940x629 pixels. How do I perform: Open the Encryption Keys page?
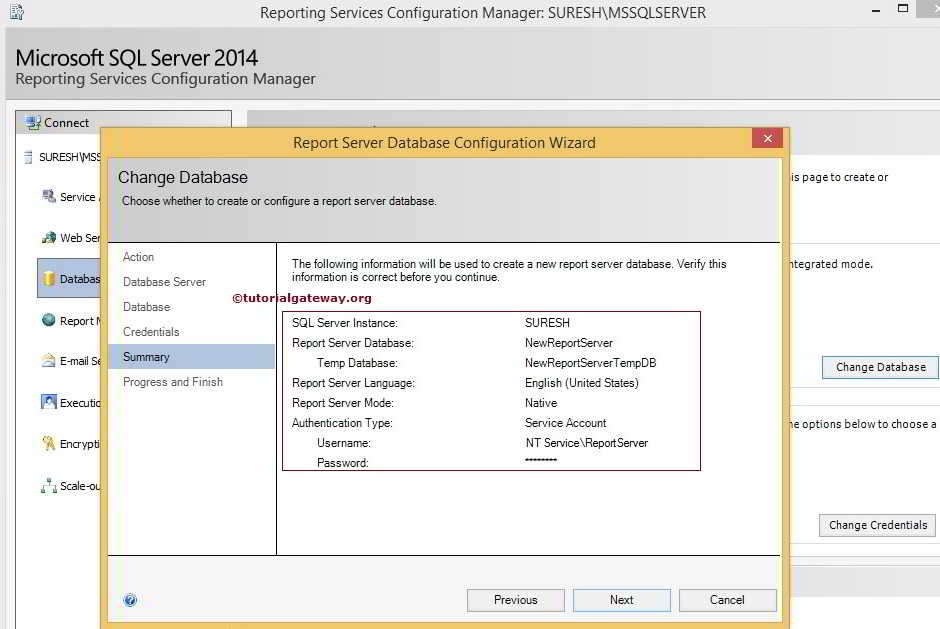(x=74, y=442)
